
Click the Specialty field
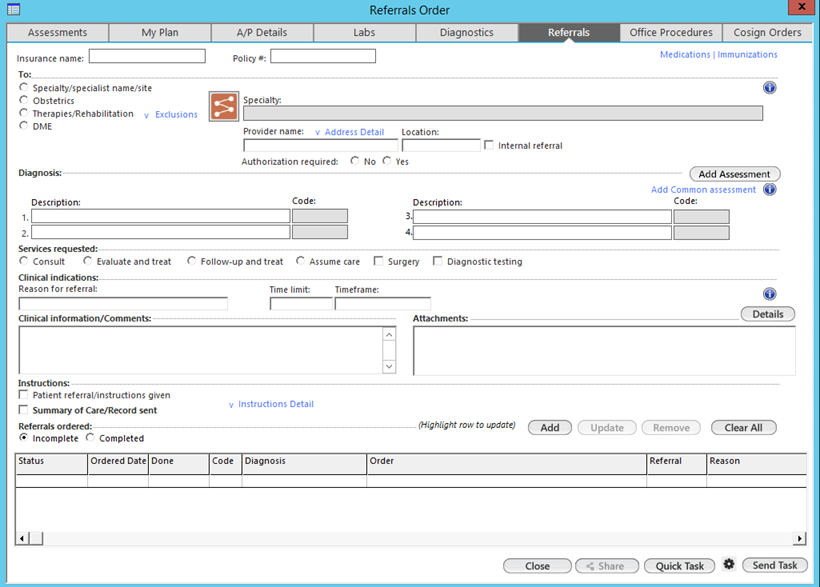point(503,113)
